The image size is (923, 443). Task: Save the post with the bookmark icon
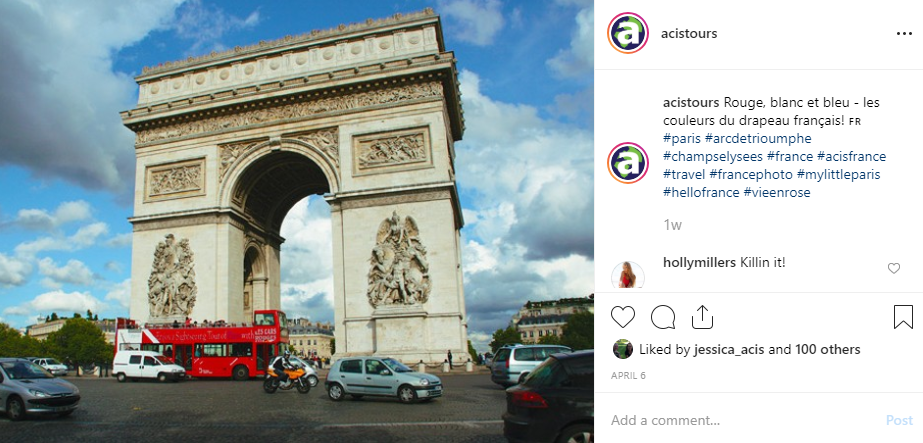coord(903,317)
